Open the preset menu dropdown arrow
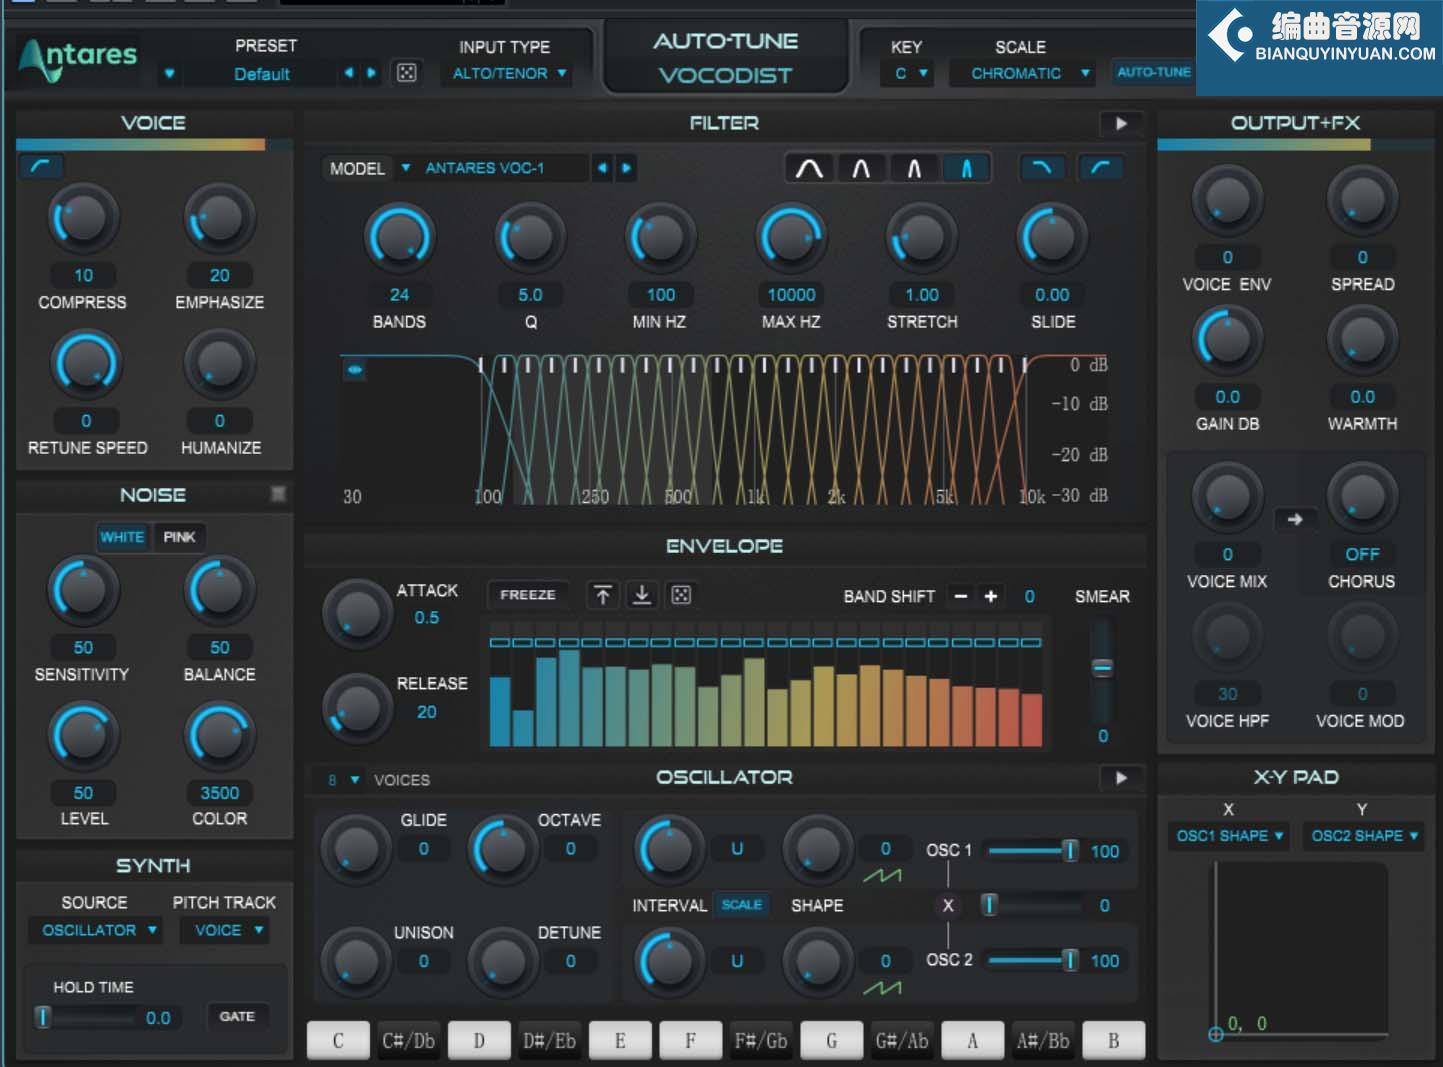Viewport: 1443px width, 1067px height. pos(169,73)
